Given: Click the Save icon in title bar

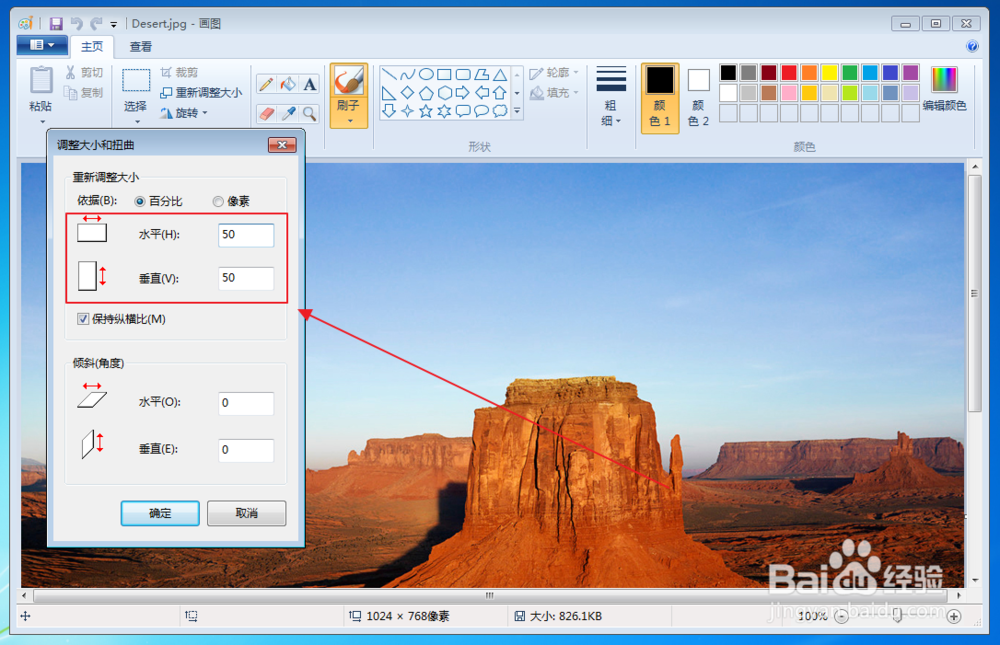Looking at the screenshot, I should (56, 24).
